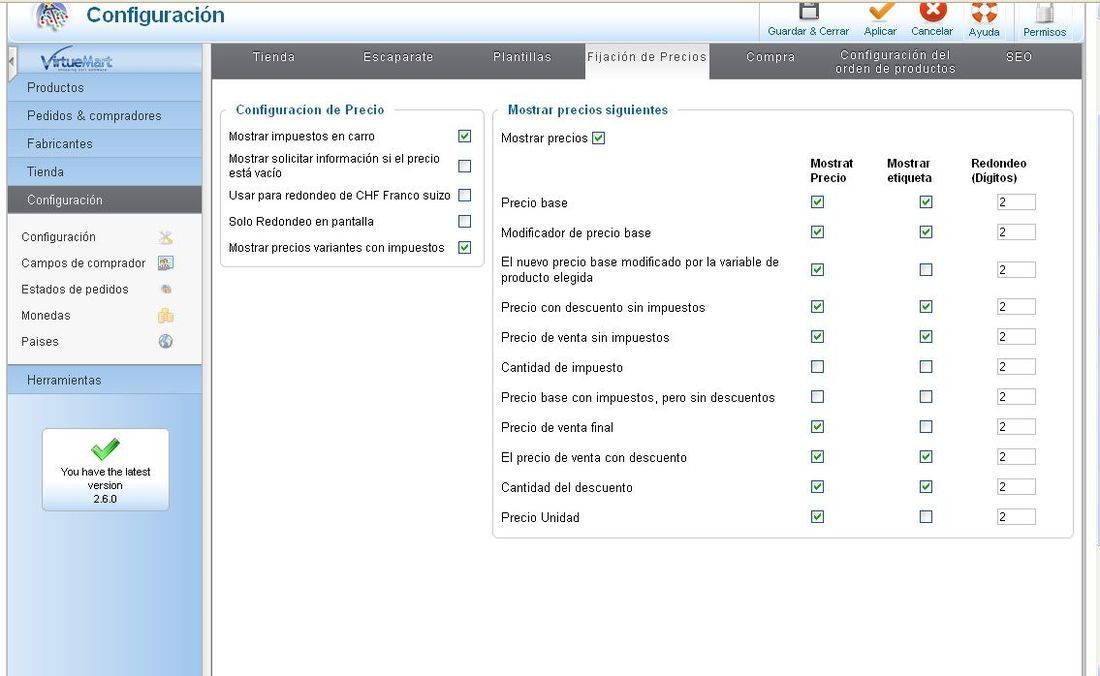Click the VirtueMart logo in sidebar

(x=76, y=62)
